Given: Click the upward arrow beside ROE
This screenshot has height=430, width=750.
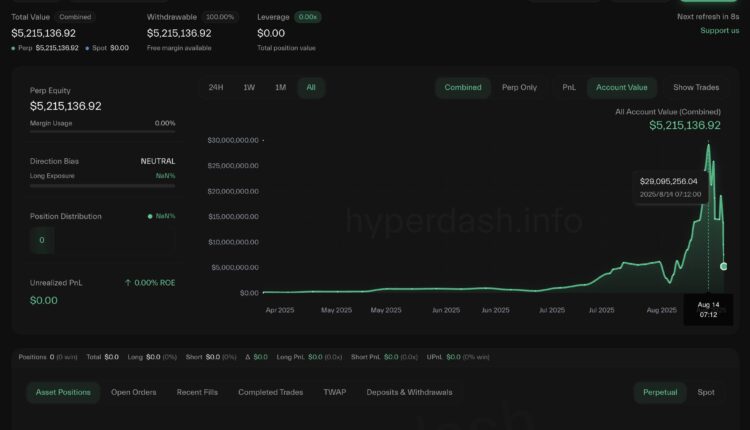Looking at the screenshot, I should click(126, 283).
